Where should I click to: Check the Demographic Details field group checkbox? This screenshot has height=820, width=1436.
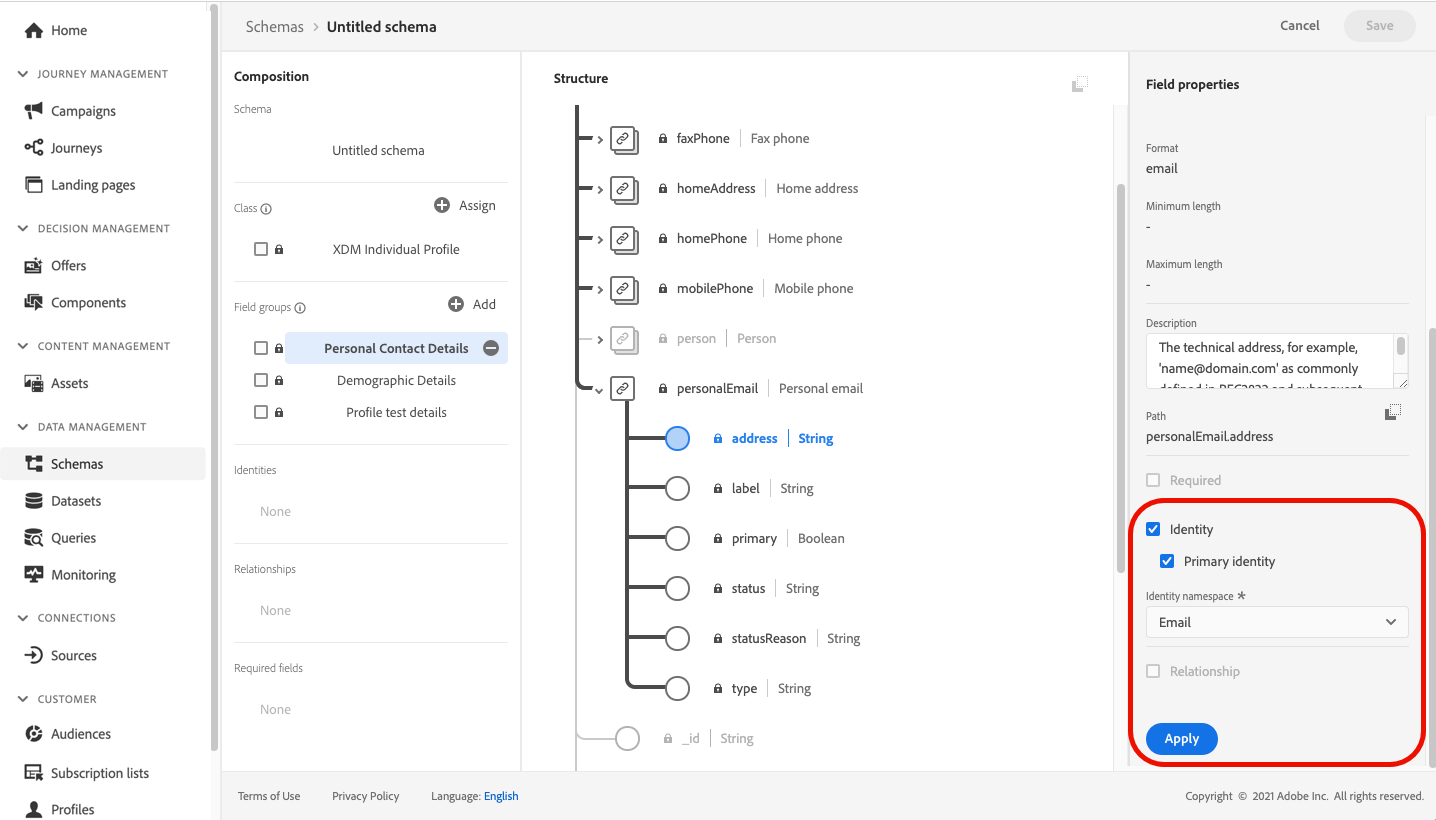click(x=261, y=380)
